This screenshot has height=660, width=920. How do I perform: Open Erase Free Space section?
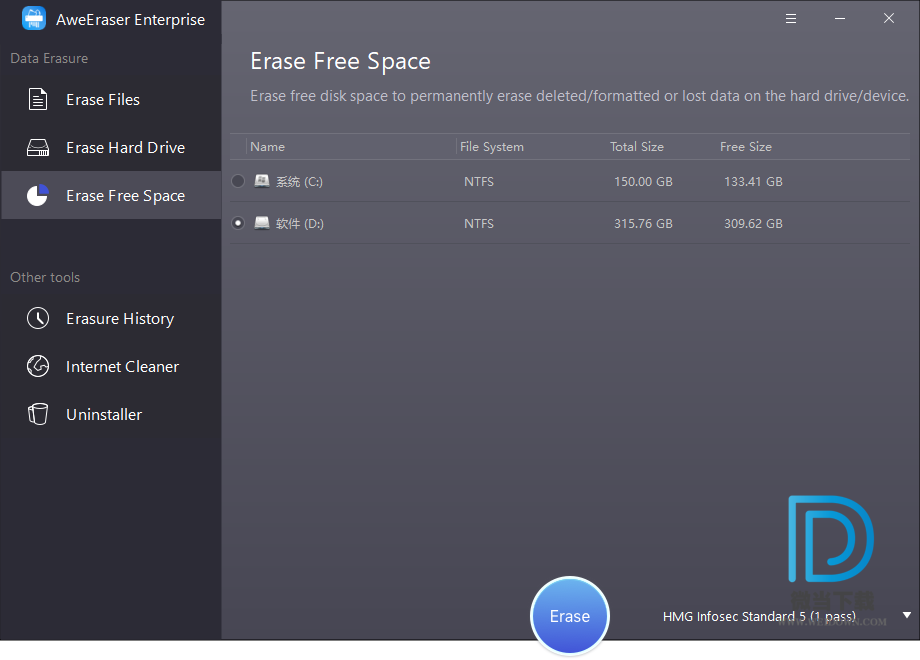tap(111, 195)
